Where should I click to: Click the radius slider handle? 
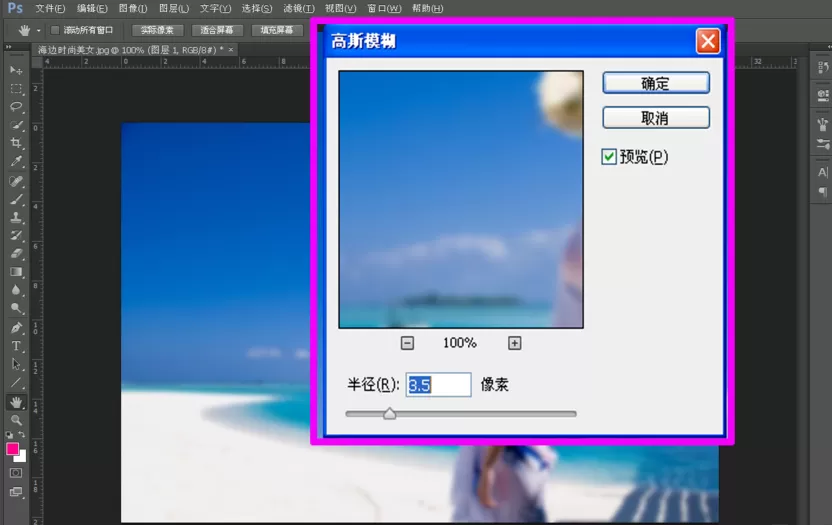389,413
